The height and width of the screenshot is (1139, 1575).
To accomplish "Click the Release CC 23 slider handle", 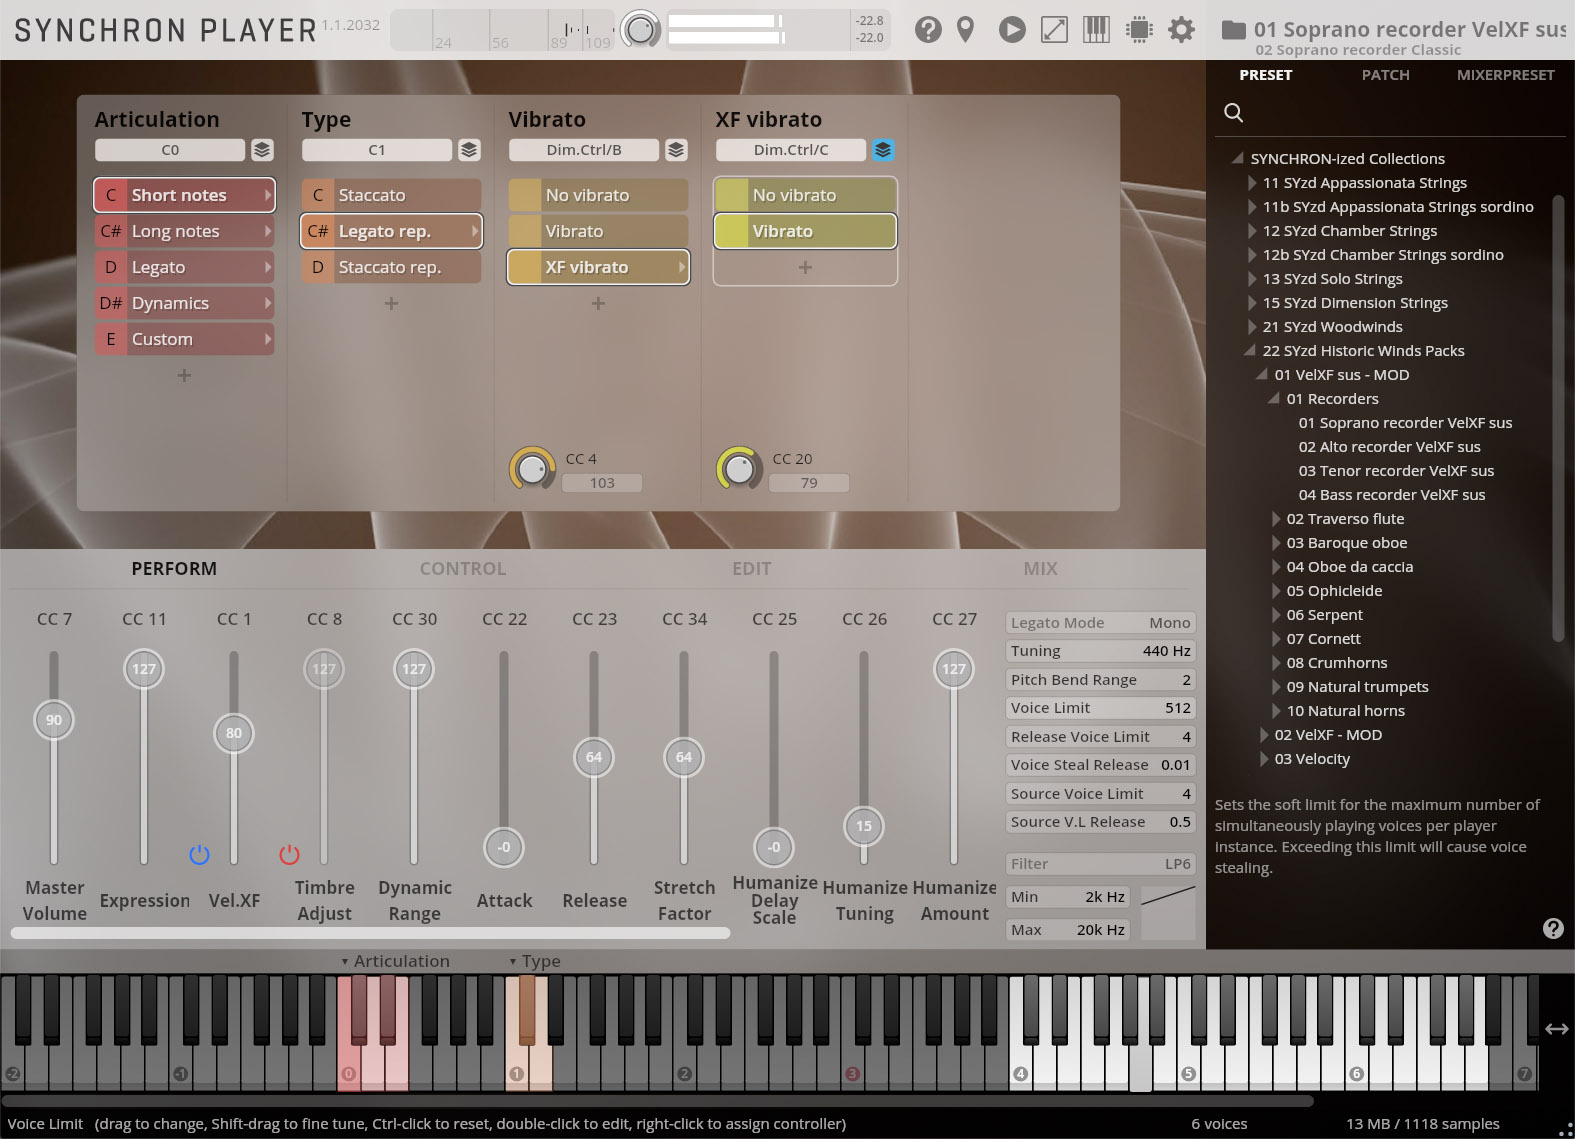I will pyautogui.click(x=594, y=757).
